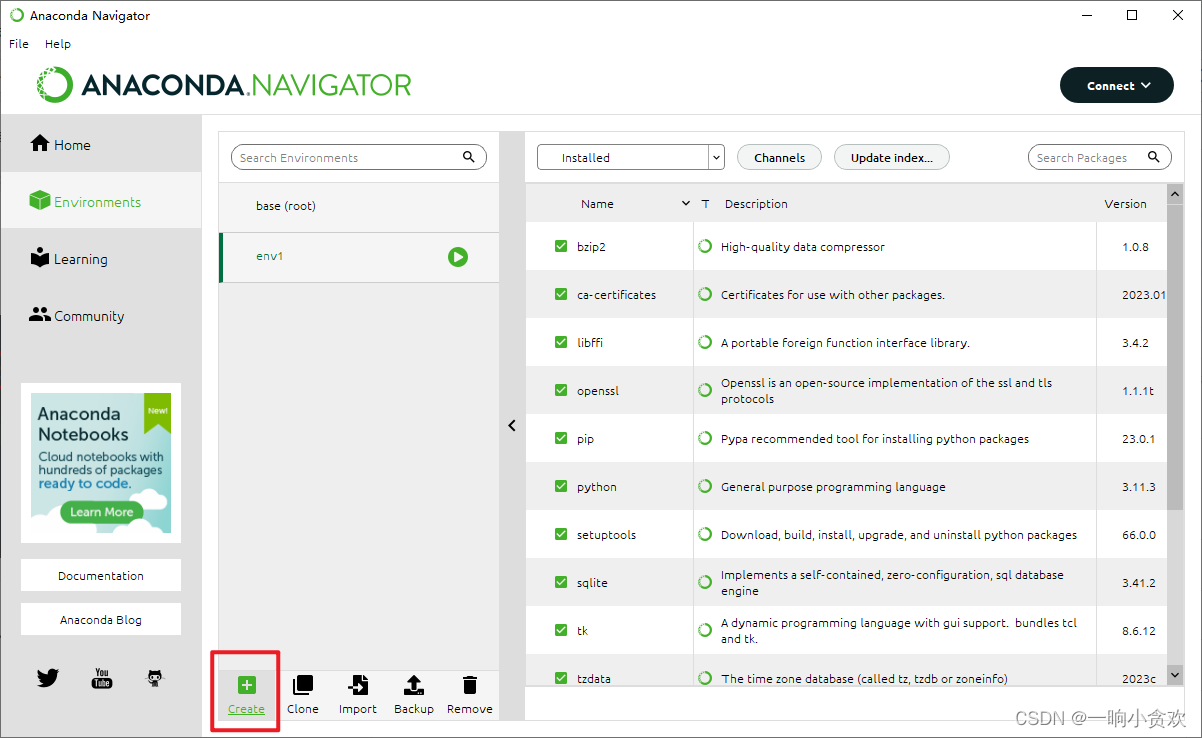1202x738 pixels.
Task: Select the env1 environment
Action: coord(359,257)
